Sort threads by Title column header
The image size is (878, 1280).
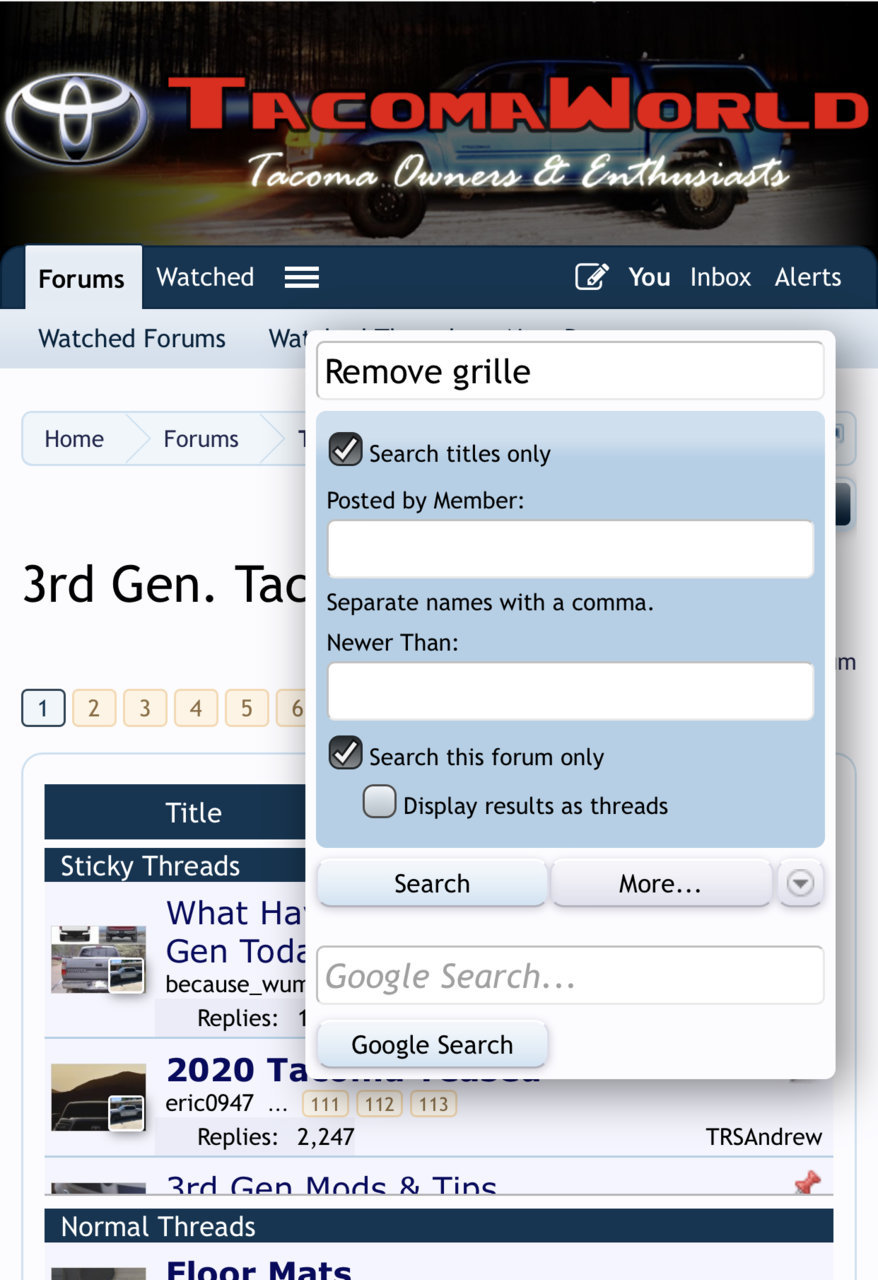[193, 812]
